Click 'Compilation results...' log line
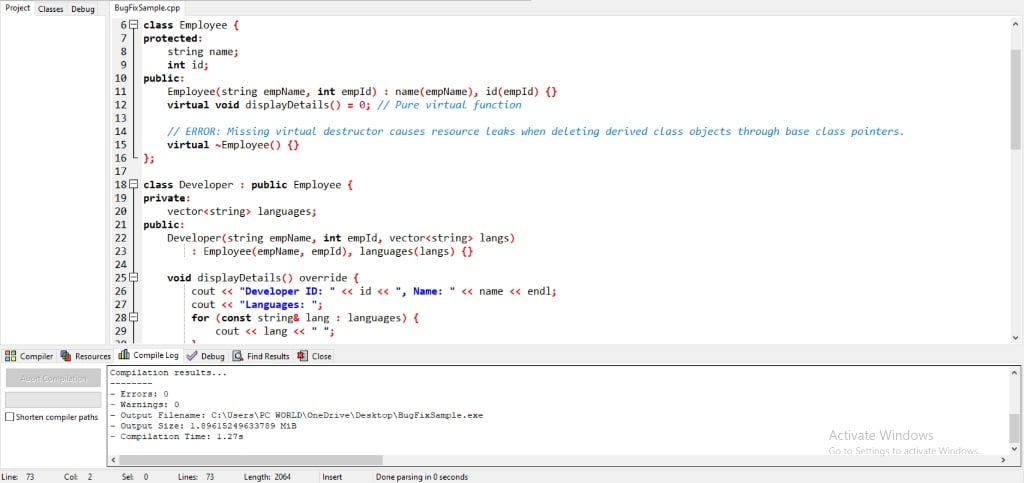The height and width of the screenshot is (483, 1024). coord(168,373)
